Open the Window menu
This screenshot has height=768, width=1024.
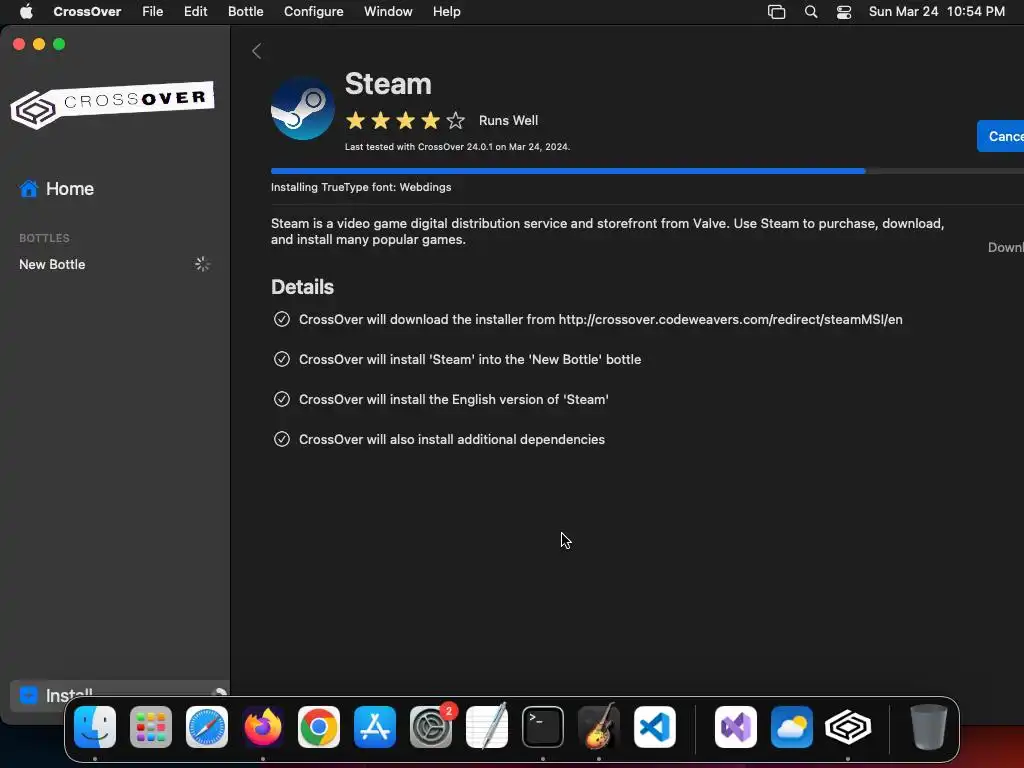tap(388, 11)
